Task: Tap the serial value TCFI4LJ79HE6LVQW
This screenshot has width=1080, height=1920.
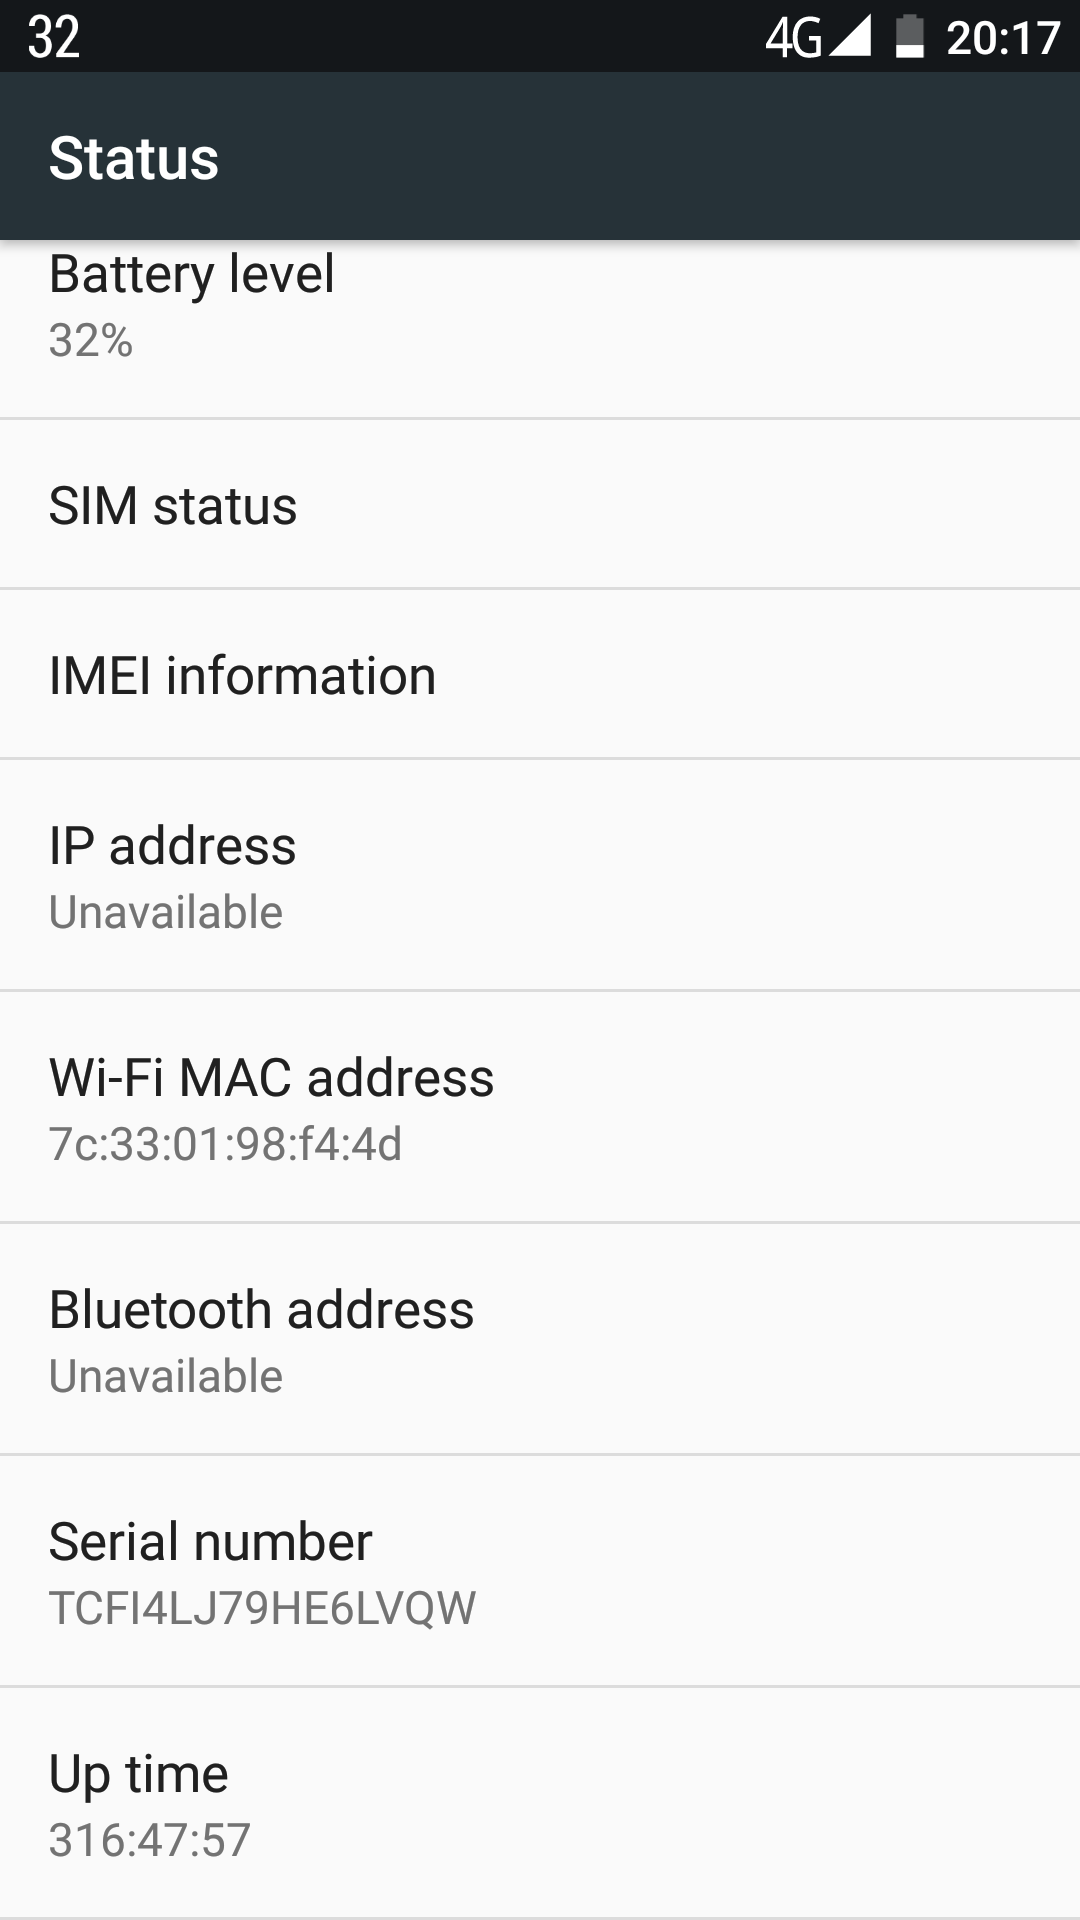Action: (263, 1608)
